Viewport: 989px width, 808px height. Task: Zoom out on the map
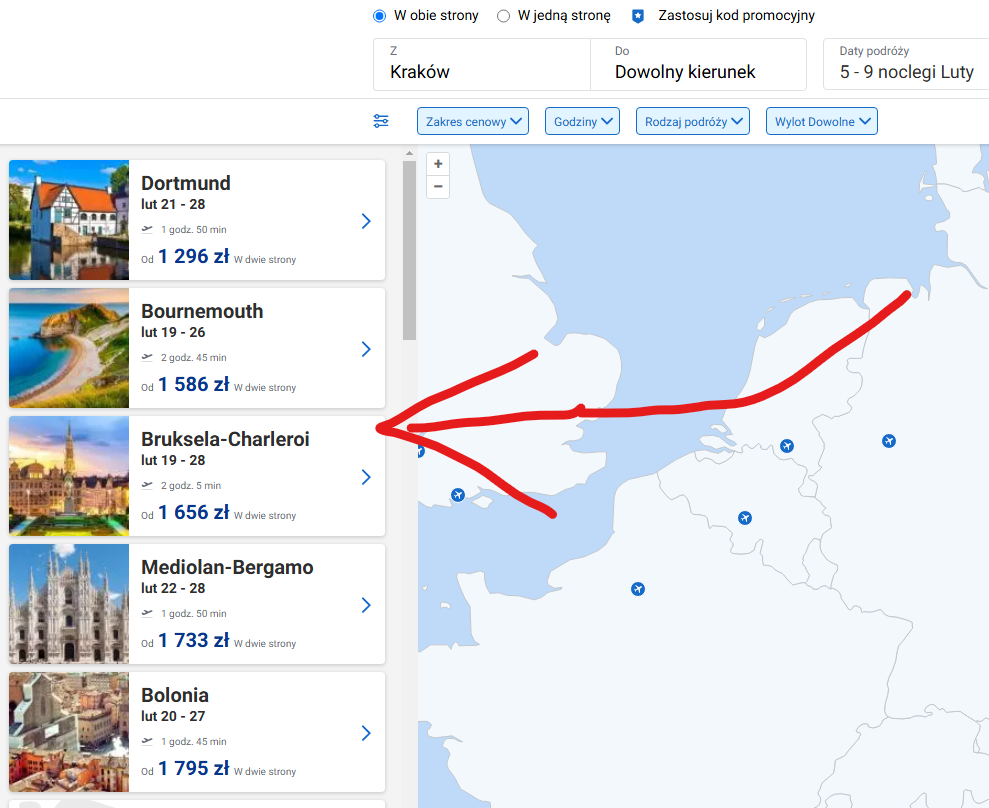(438, 187)
